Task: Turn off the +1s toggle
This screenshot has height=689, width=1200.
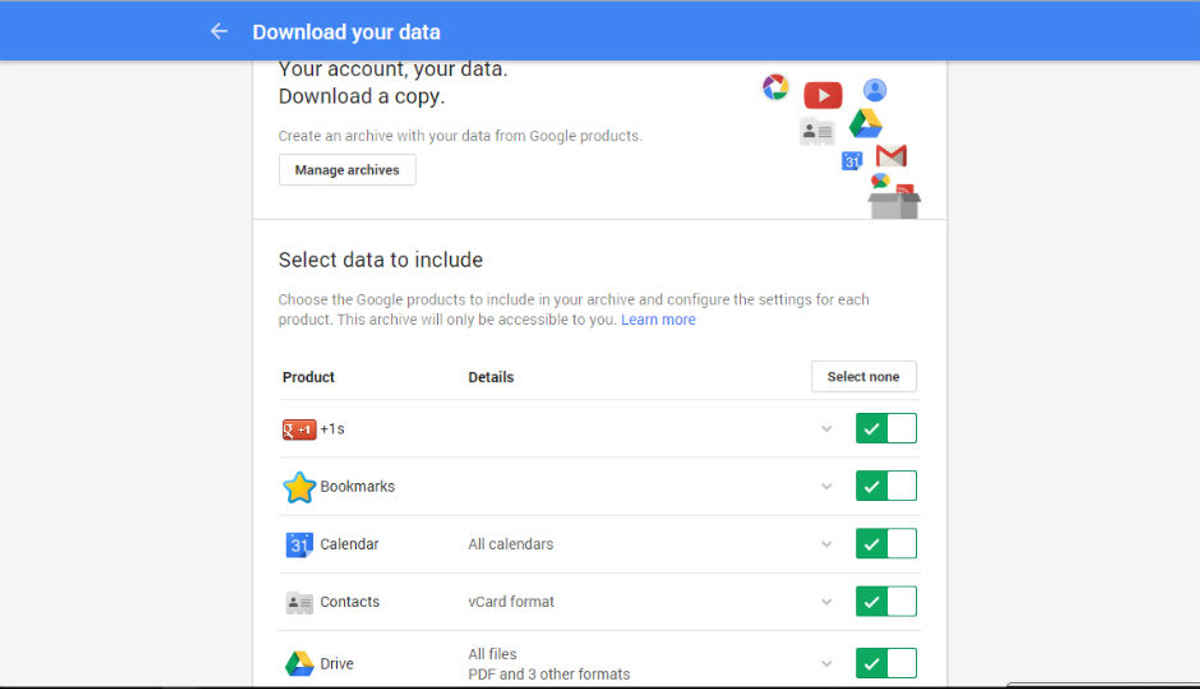Action: click(x=886, y=428)
